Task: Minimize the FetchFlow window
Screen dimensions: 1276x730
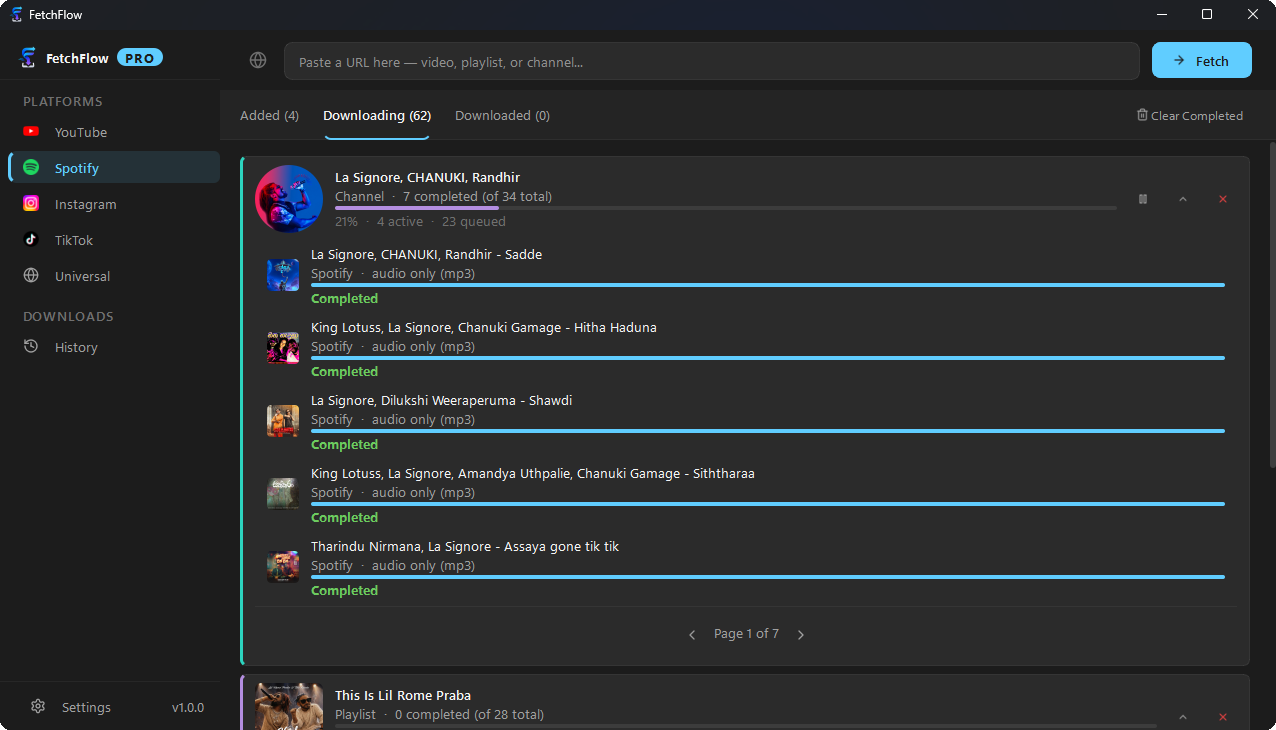Action: 1162,14
